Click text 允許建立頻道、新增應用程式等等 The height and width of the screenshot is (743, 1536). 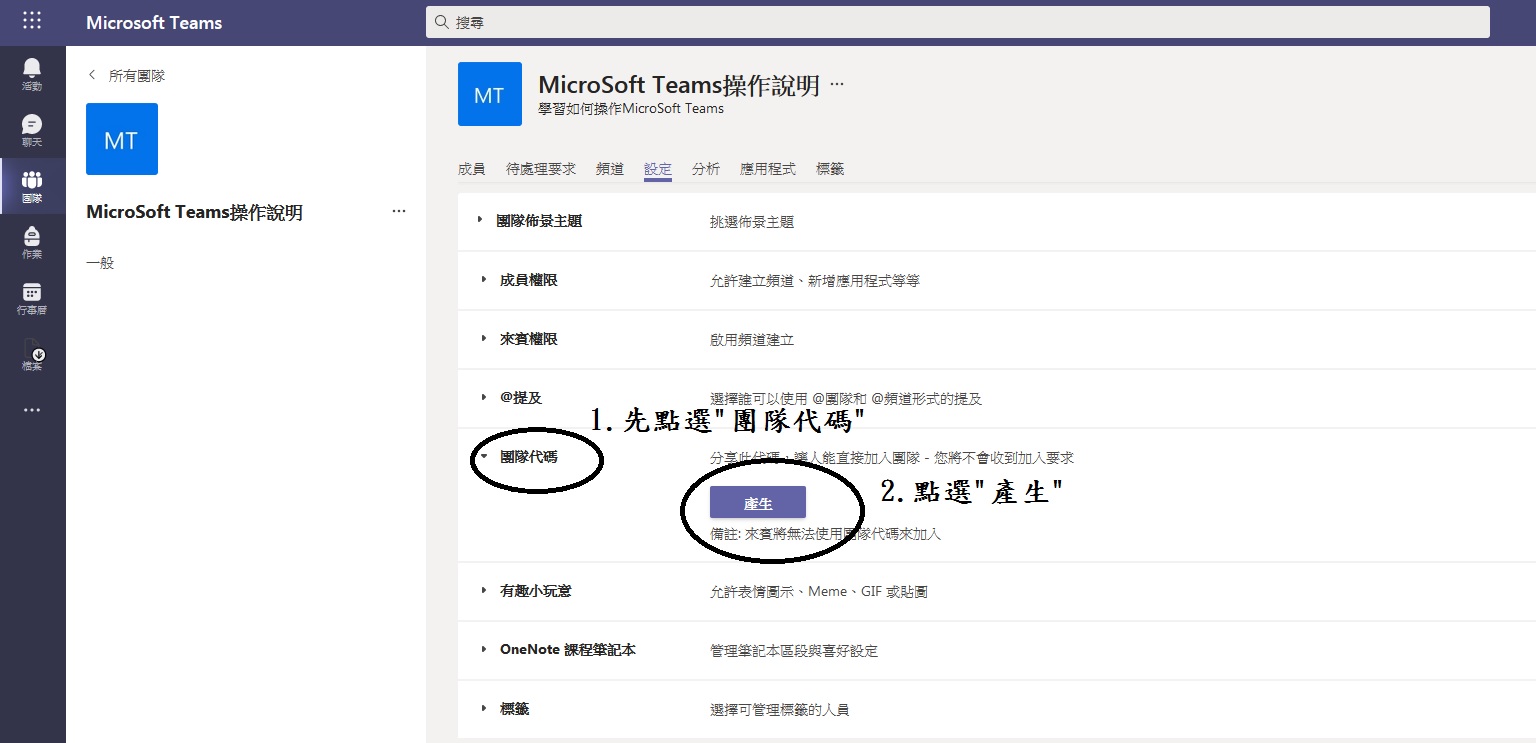[x=815, y=281]
